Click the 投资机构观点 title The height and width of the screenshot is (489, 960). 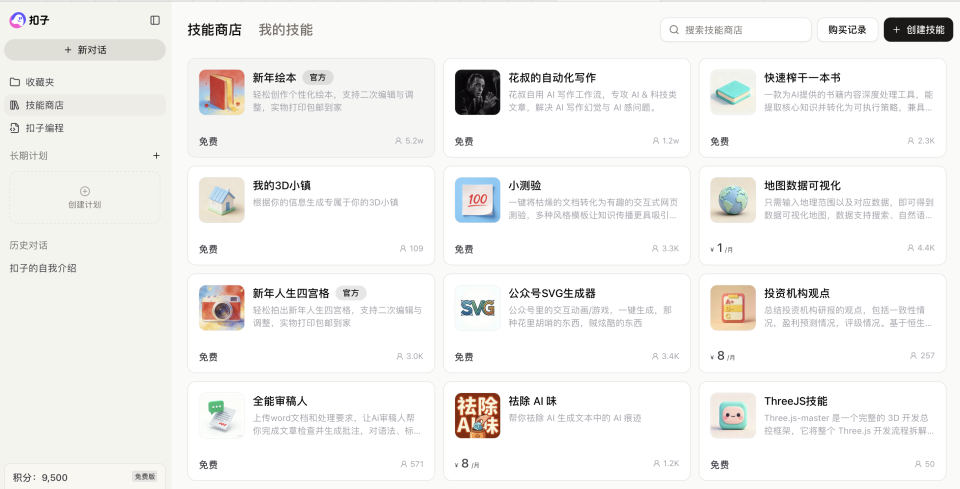pyautogui.click(x=797, y=293)
